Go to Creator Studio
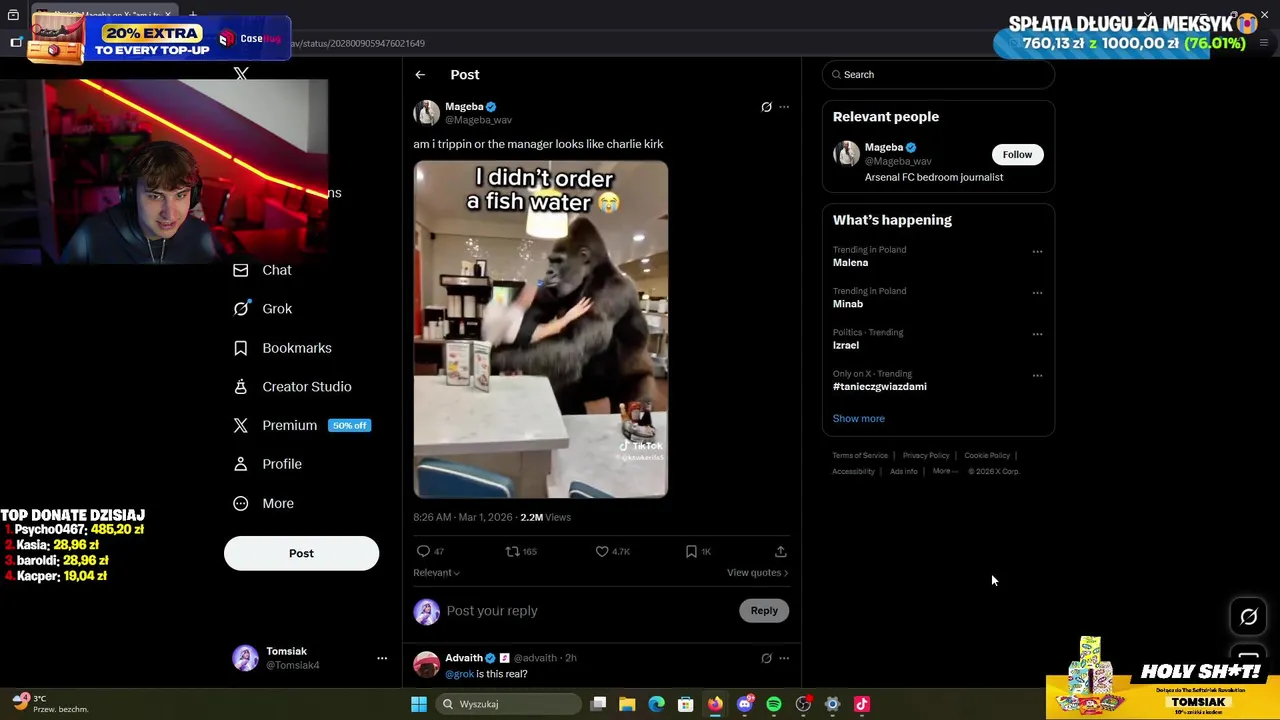 click(x=292, y=387)
